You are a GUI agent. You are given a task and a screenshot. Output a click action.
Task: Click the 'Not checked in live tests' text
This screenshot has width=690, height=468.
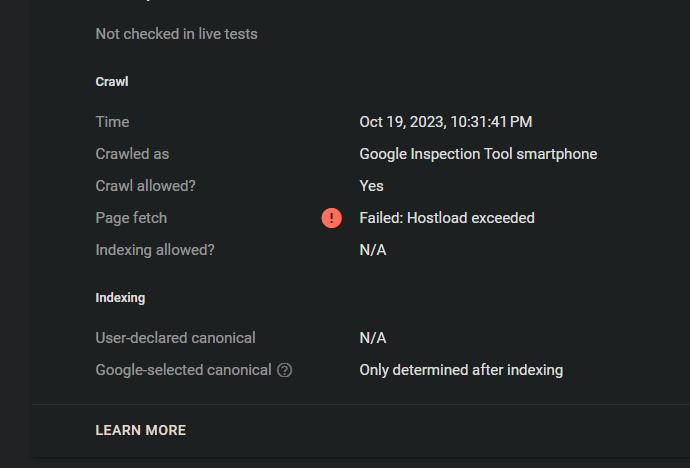point(176,34)
